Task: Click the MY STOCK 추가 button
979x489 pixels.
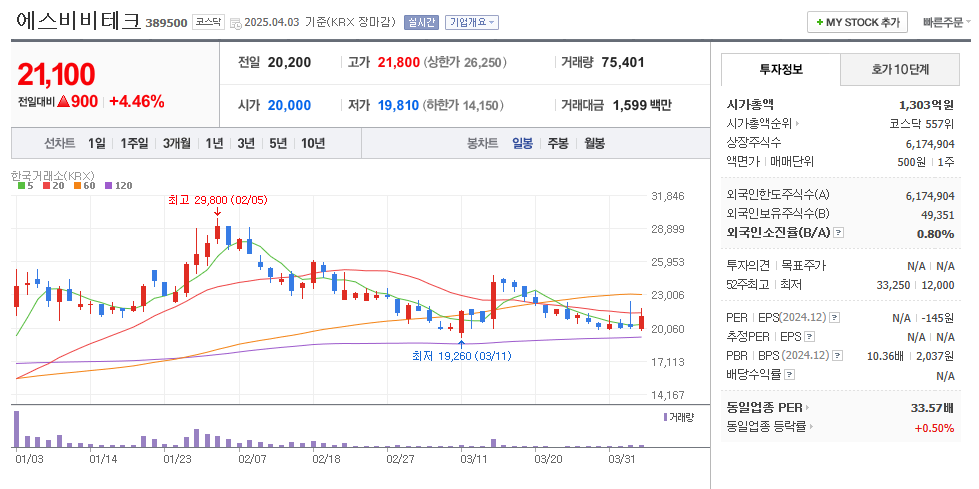Action: click(x=857, y=22)
